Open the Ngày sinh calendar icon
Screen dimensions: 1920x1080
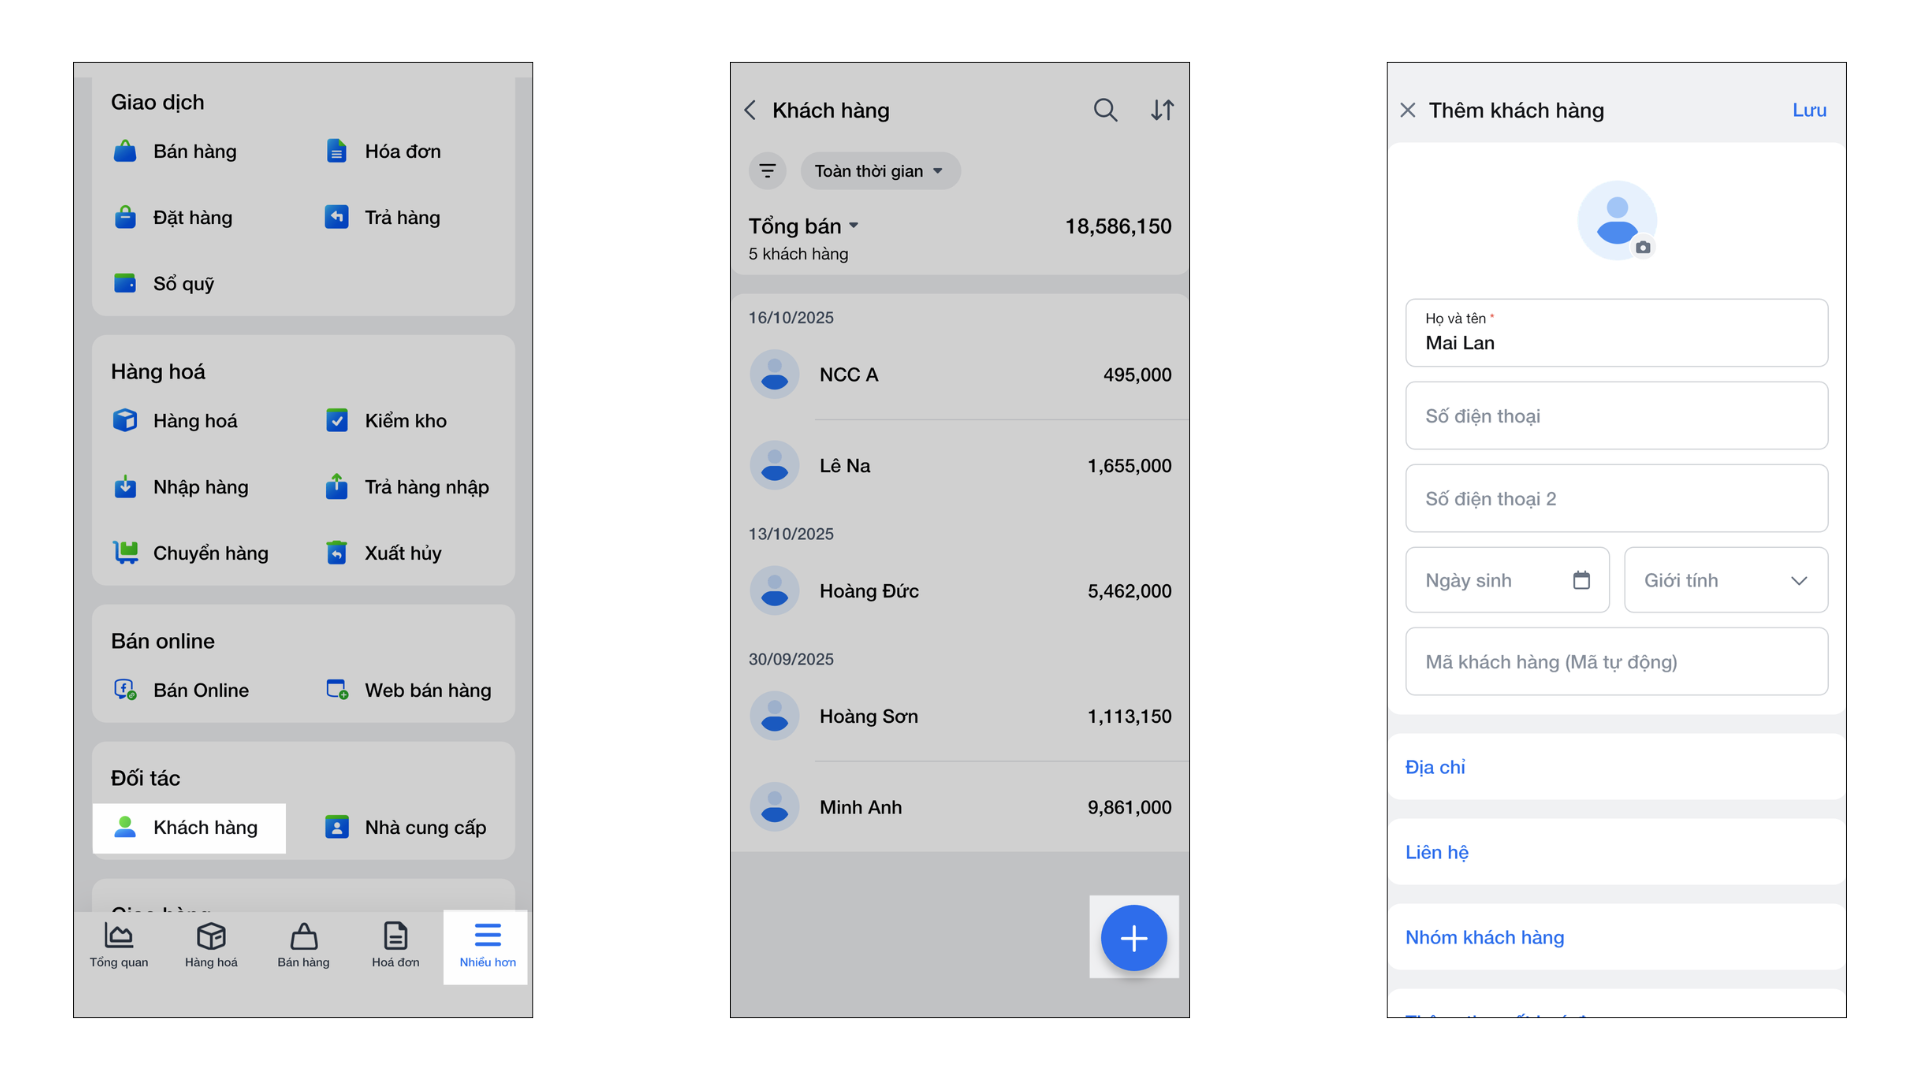click(1581, 580)
